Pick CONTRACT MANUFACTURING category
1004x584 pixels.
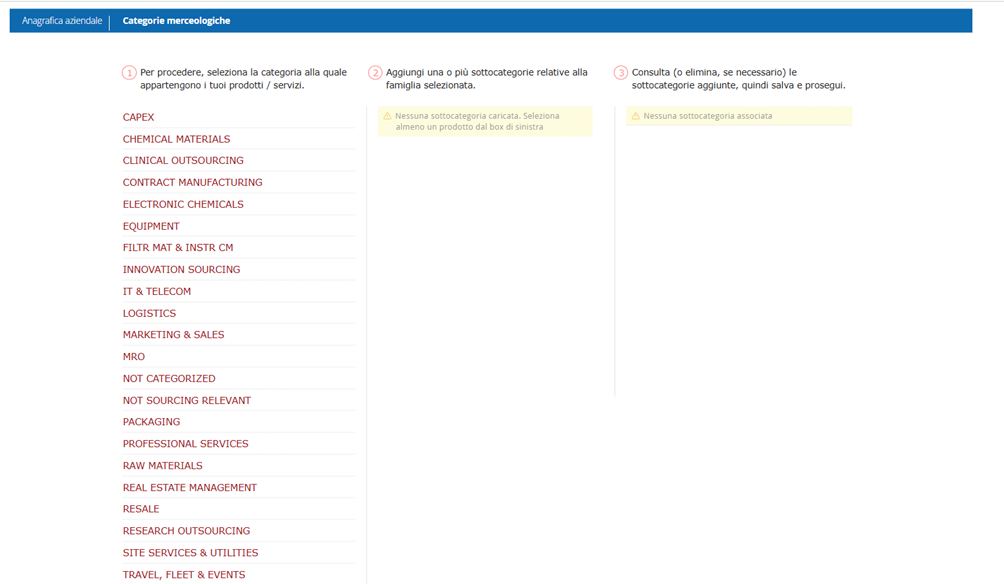click(193, 182)
